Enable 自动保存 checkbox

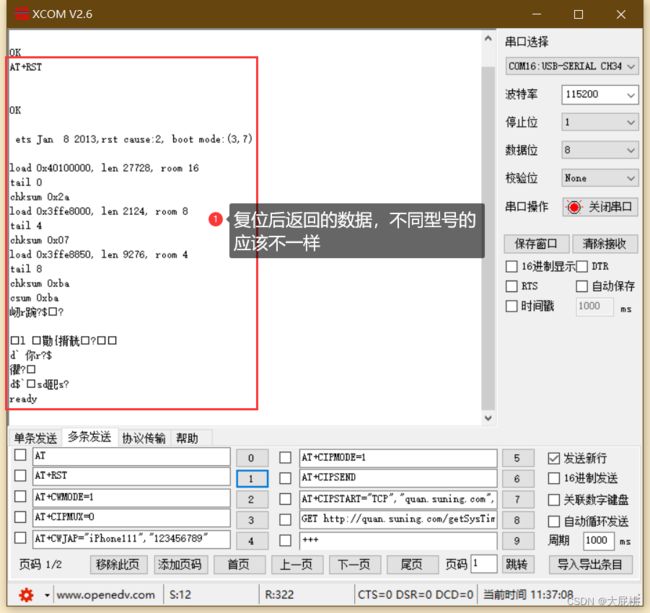click(x=582, y=286)
